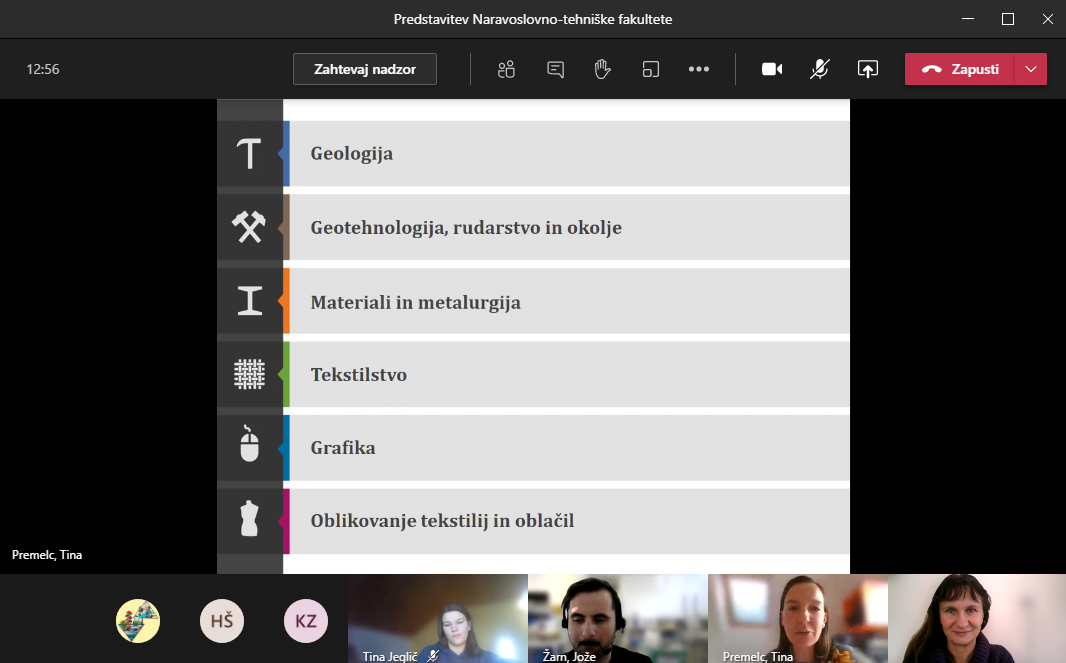1066x663 pixels.
Task: Select Premelc, Tina video tile
Action: tap(798, 618)
